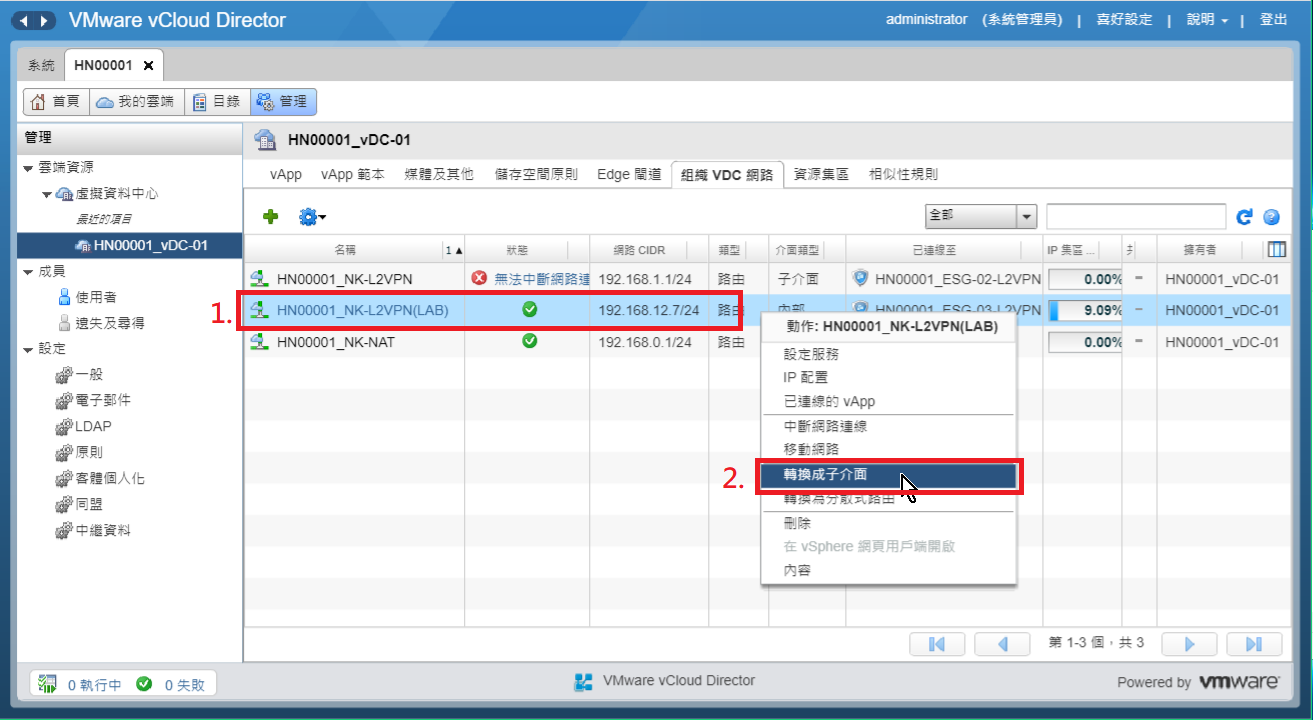Click green status check for HN00001_NK-NAT

(x=530, y=341)
